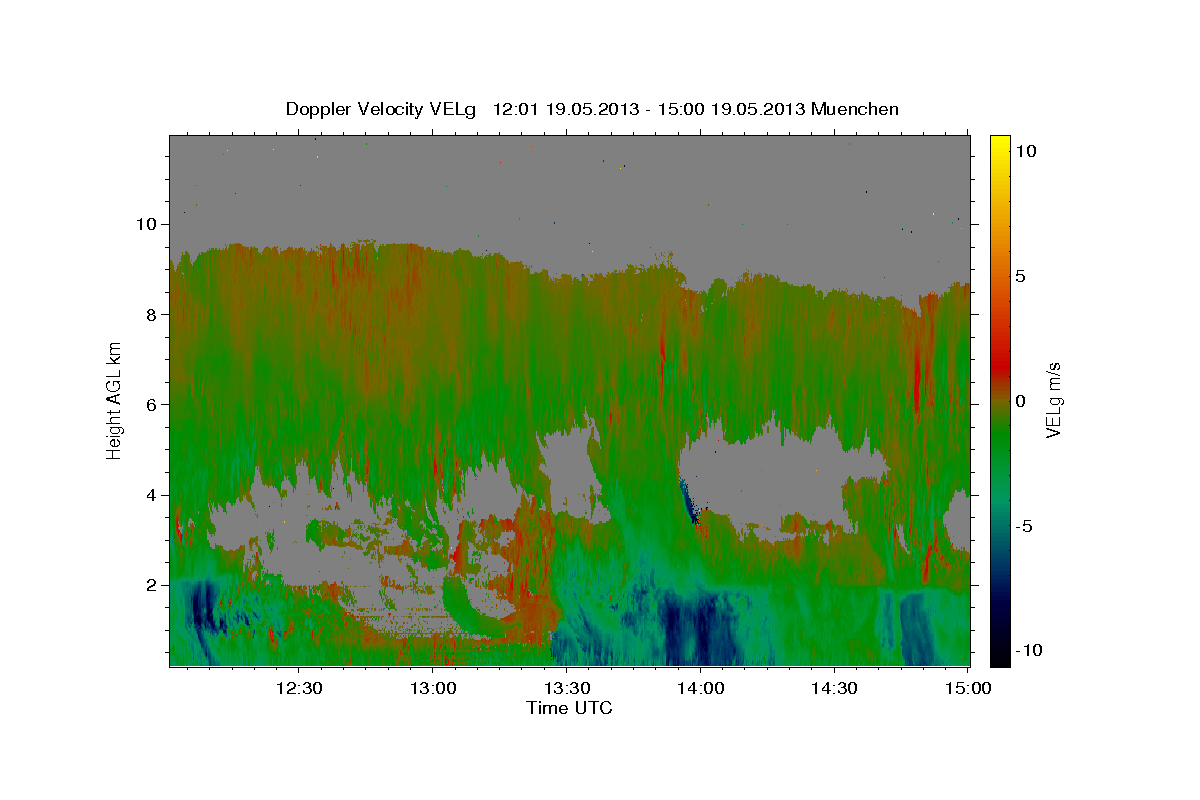Click the height tick label 2

tap(154, 584)
